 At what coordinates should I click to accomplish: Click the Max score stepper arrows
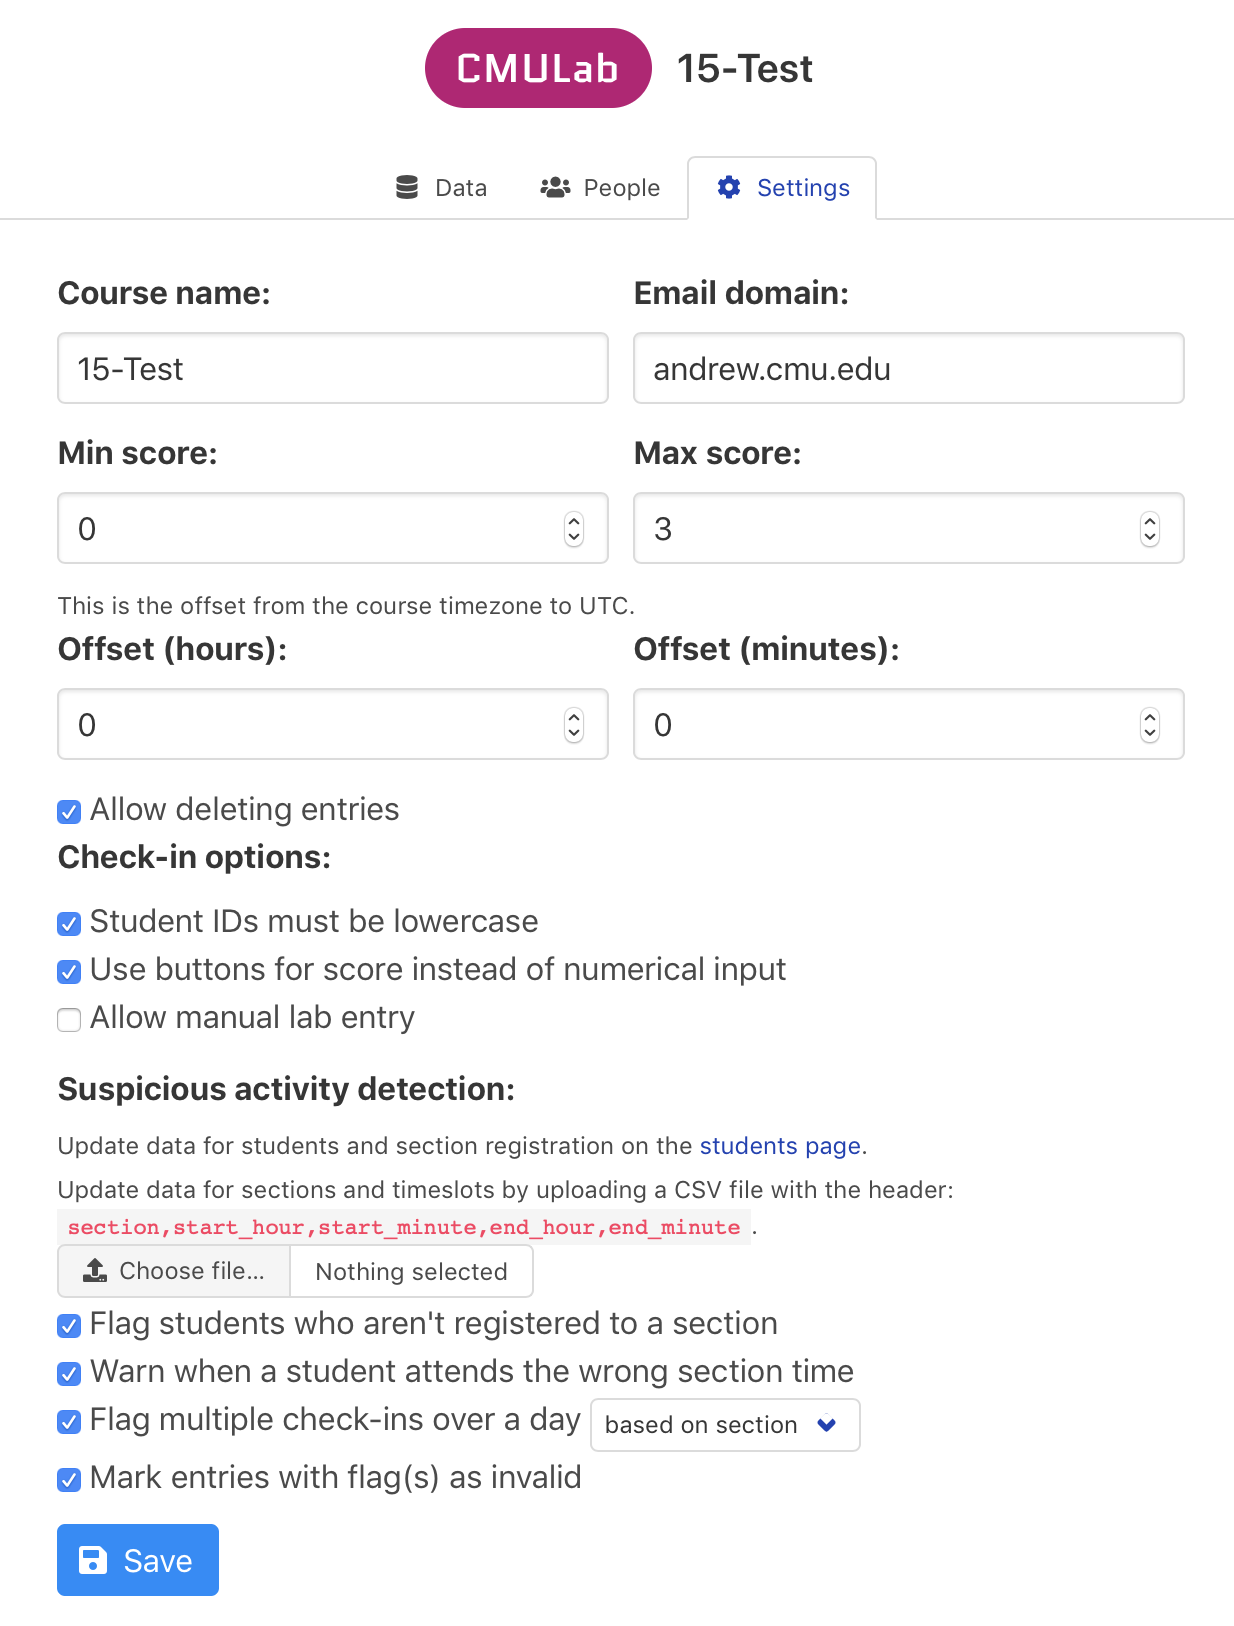click(x=1150, y=529)
